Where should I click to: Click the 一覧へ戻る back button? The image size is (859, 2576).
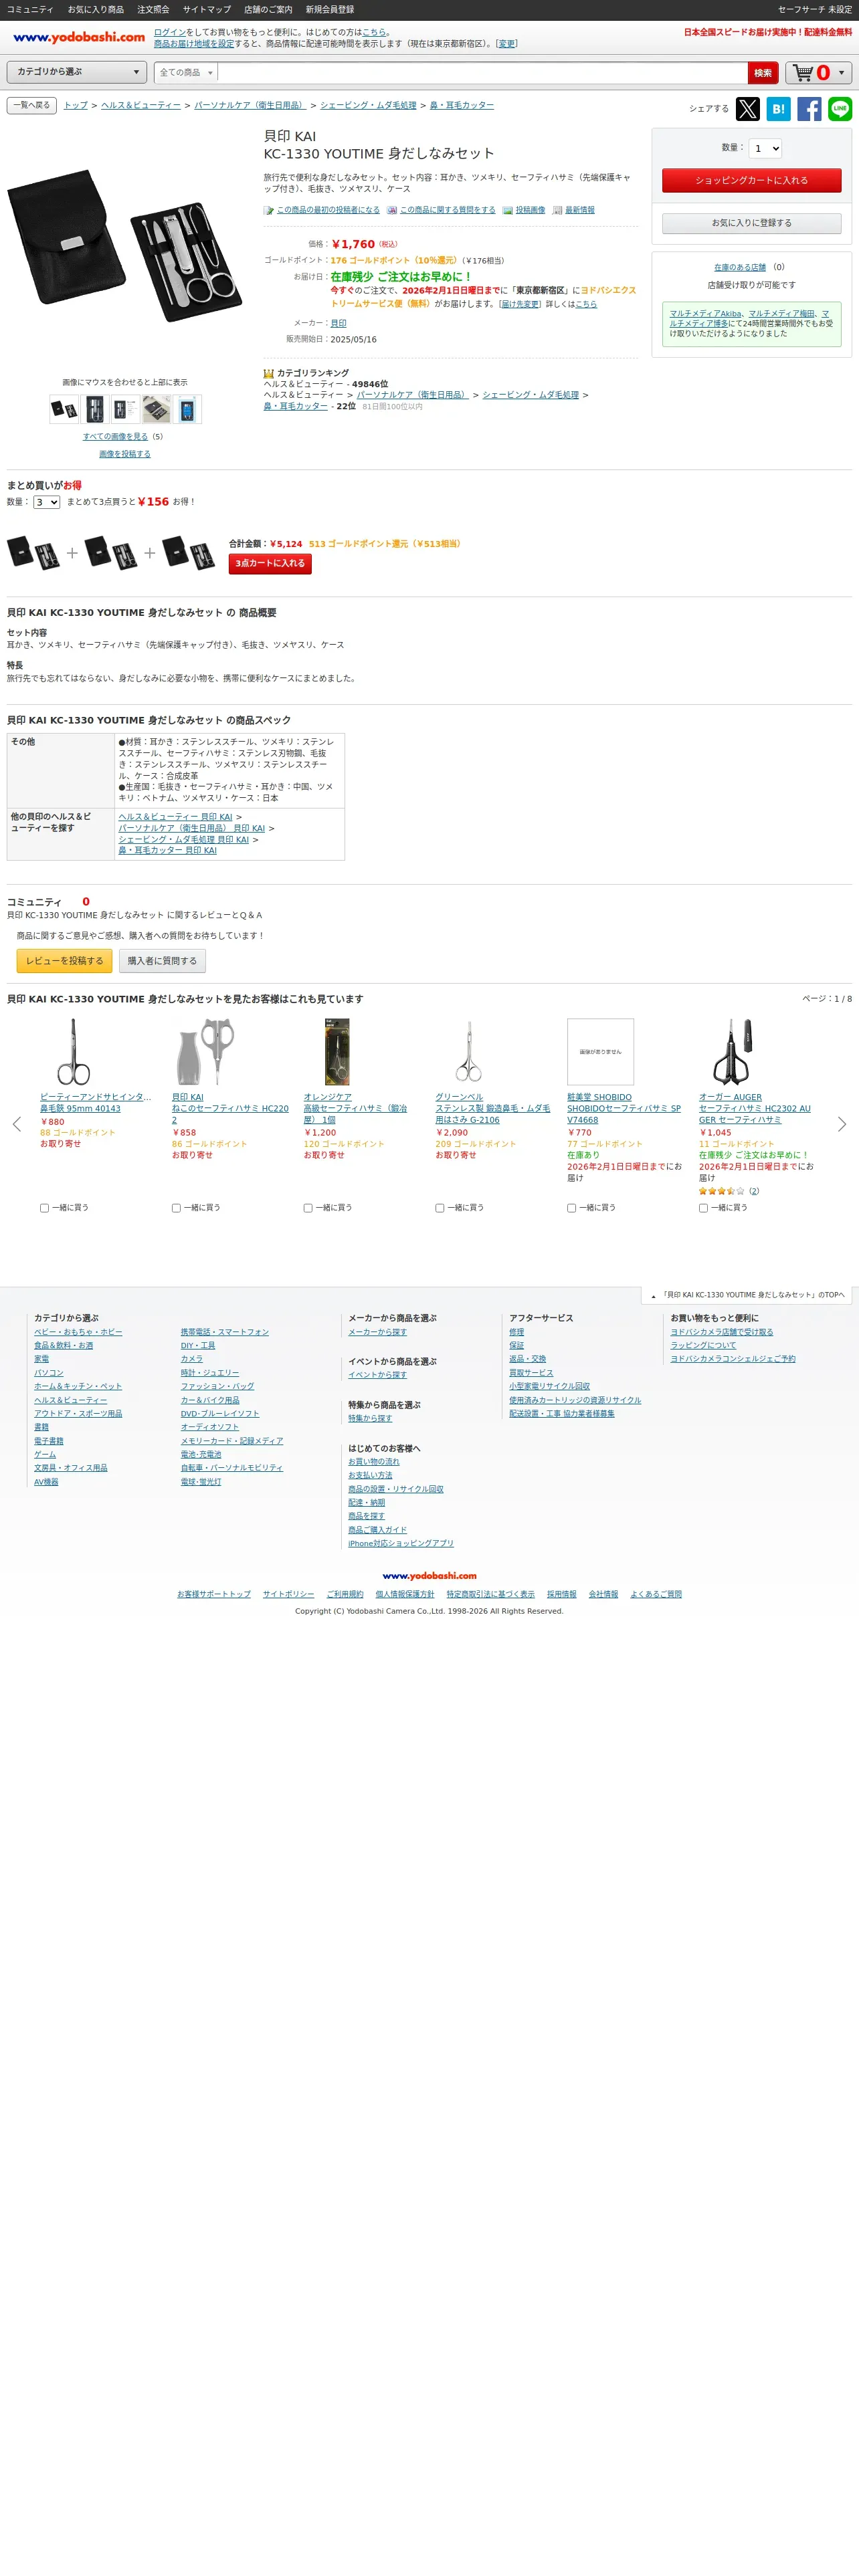pyautogui.click(x=31, y=105)
